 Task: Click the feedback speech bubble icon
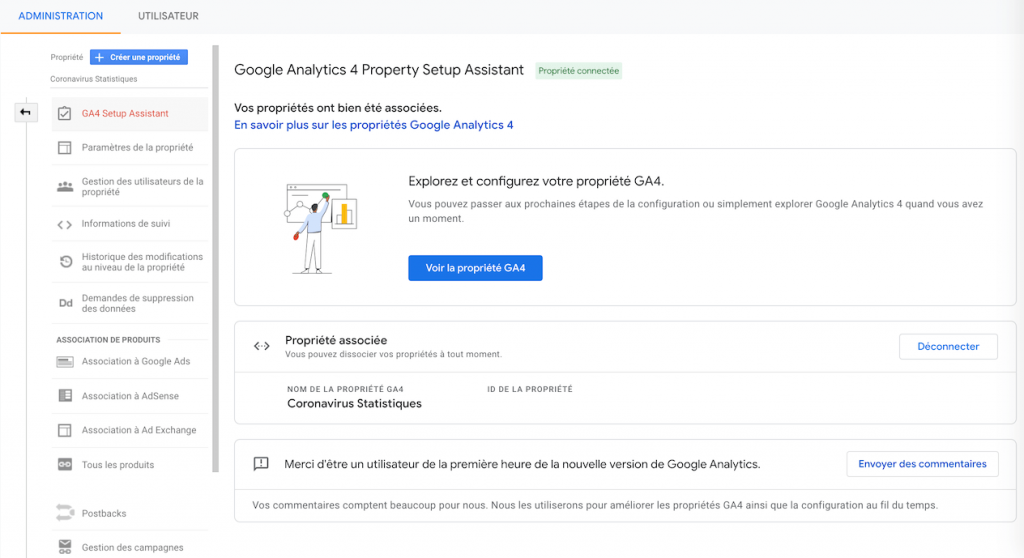pyautogui.click(x=261, y=464)
